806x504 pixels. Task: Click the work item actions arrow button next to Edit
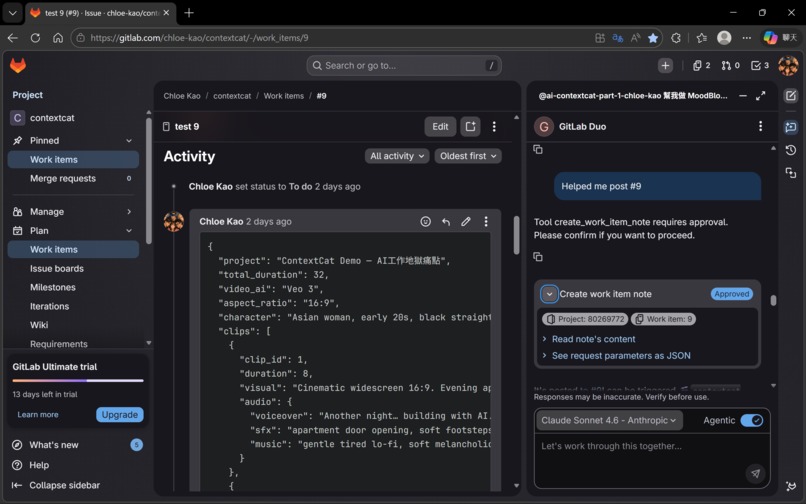coord(470,127)
